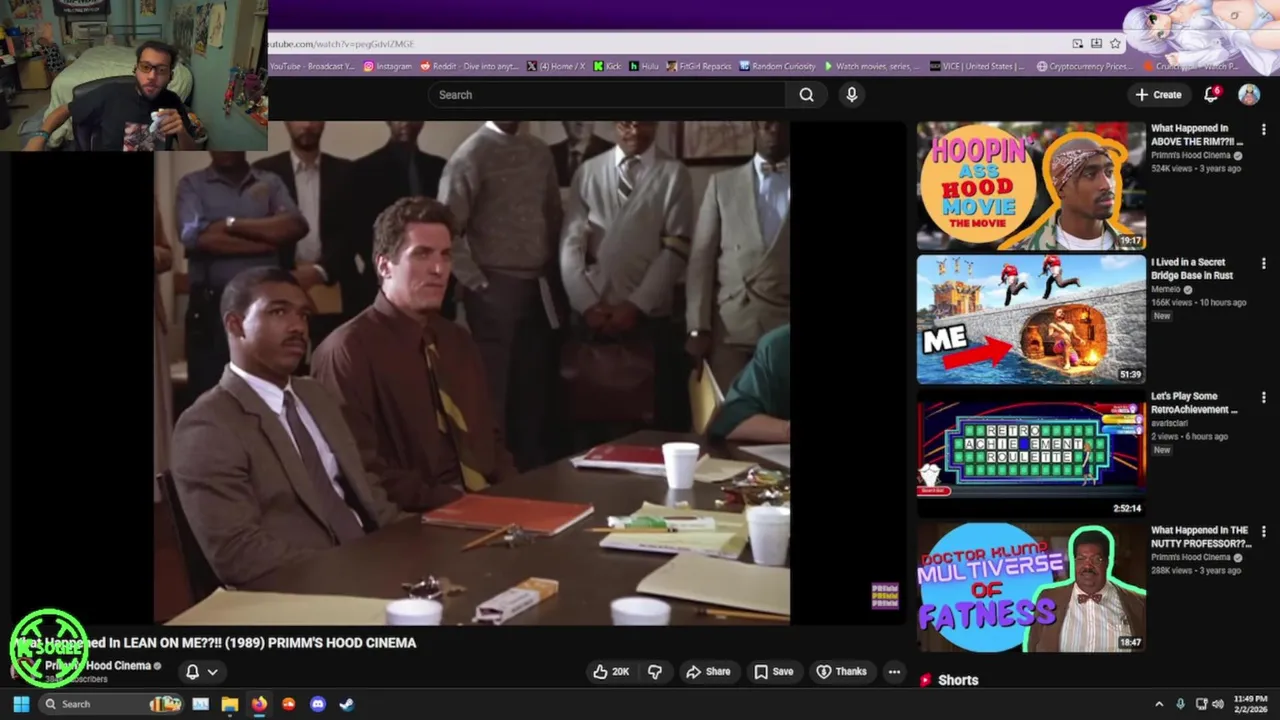Screen dimensions: 1280x720
Task: Open options for RetroAchievement video
Action: pyautogui.click(x=1264, y=398)
